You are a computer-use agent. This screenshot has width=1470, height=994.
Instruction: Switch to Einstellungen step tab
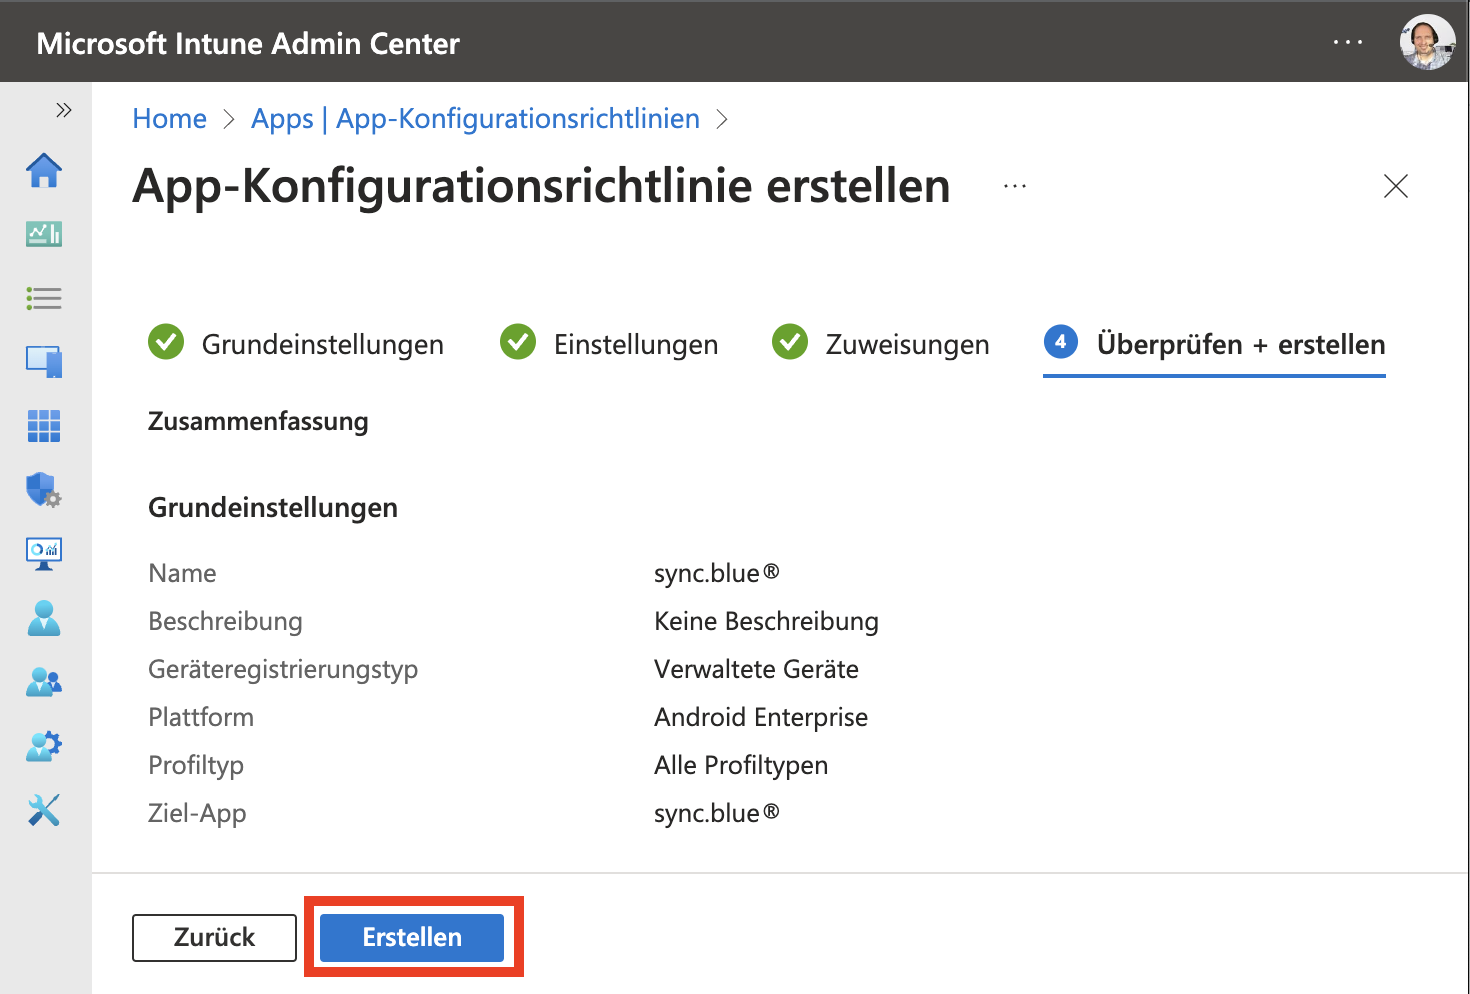point(609,344)
